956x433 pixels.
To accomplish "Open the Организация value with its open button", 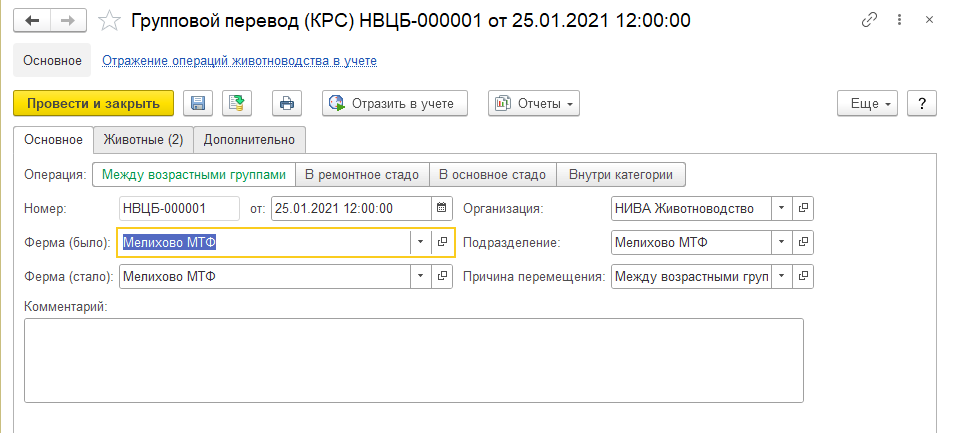I will tap(802, 208).
